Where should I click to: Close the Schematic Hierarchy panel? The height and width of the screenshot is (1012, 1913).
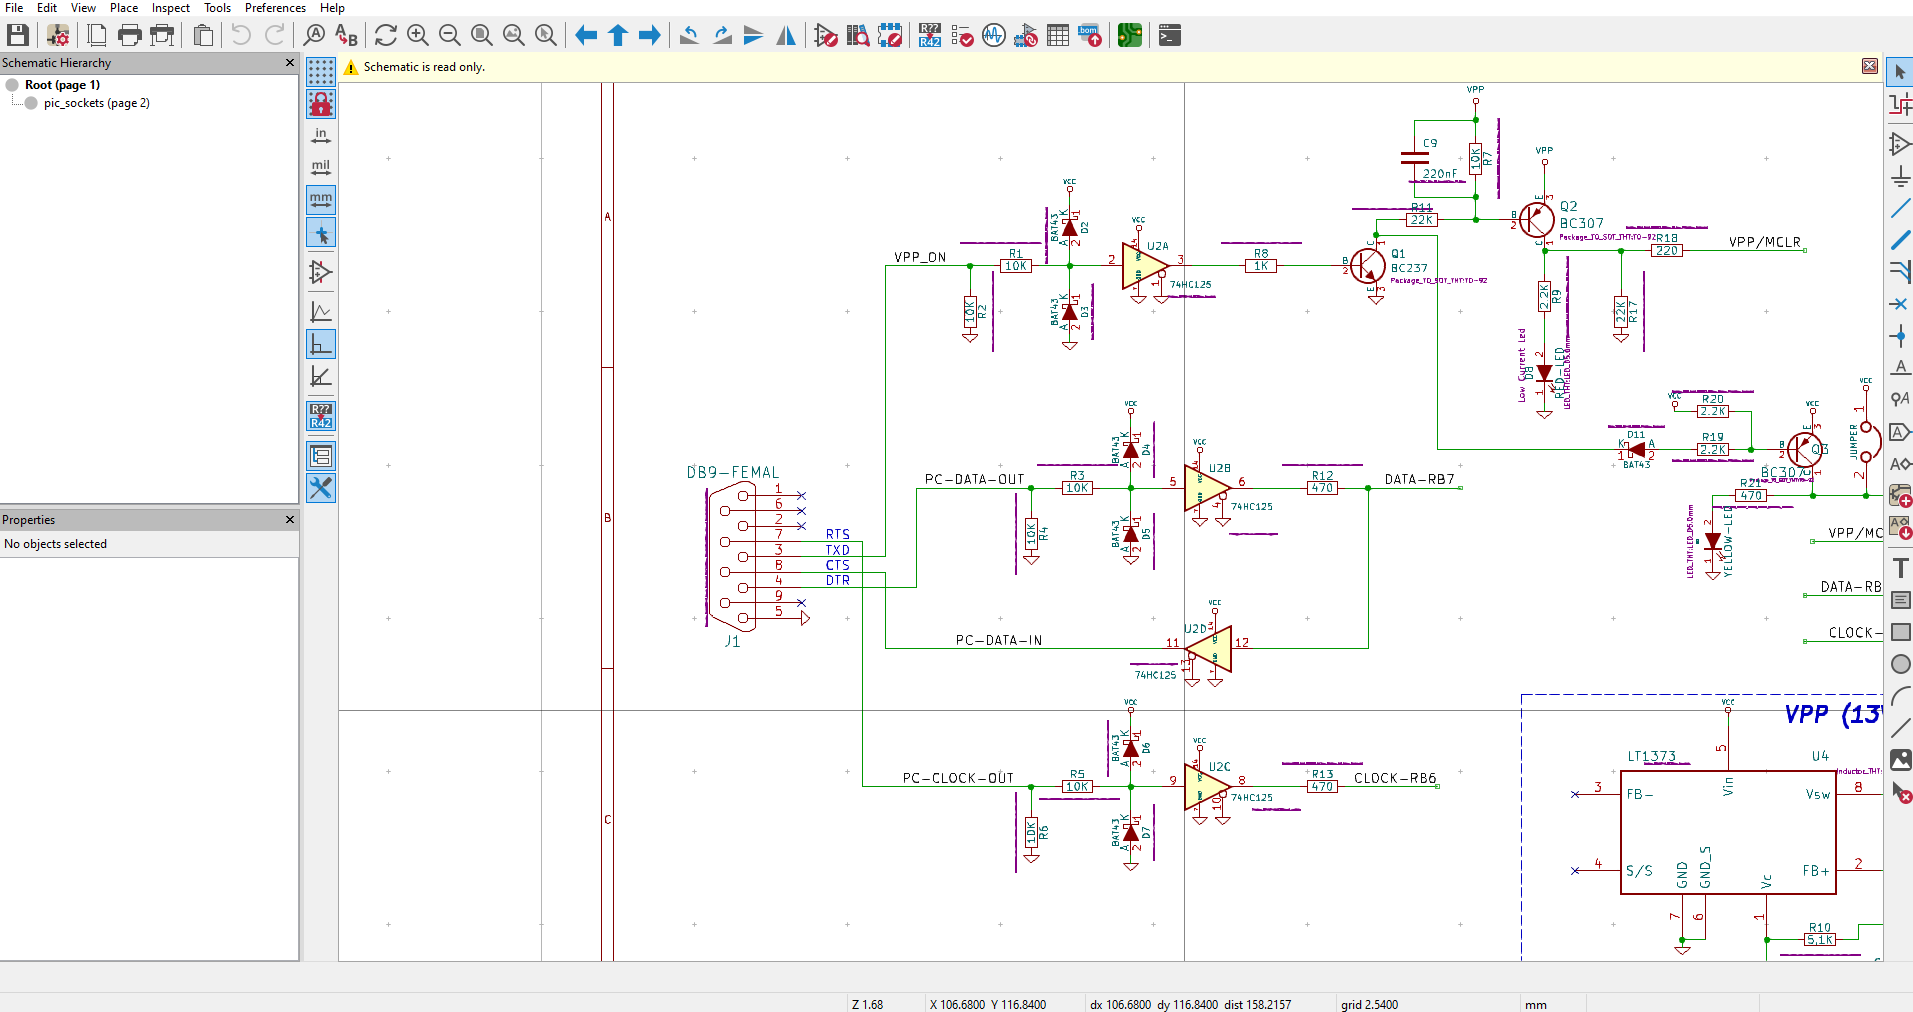[x=290, y=63]
